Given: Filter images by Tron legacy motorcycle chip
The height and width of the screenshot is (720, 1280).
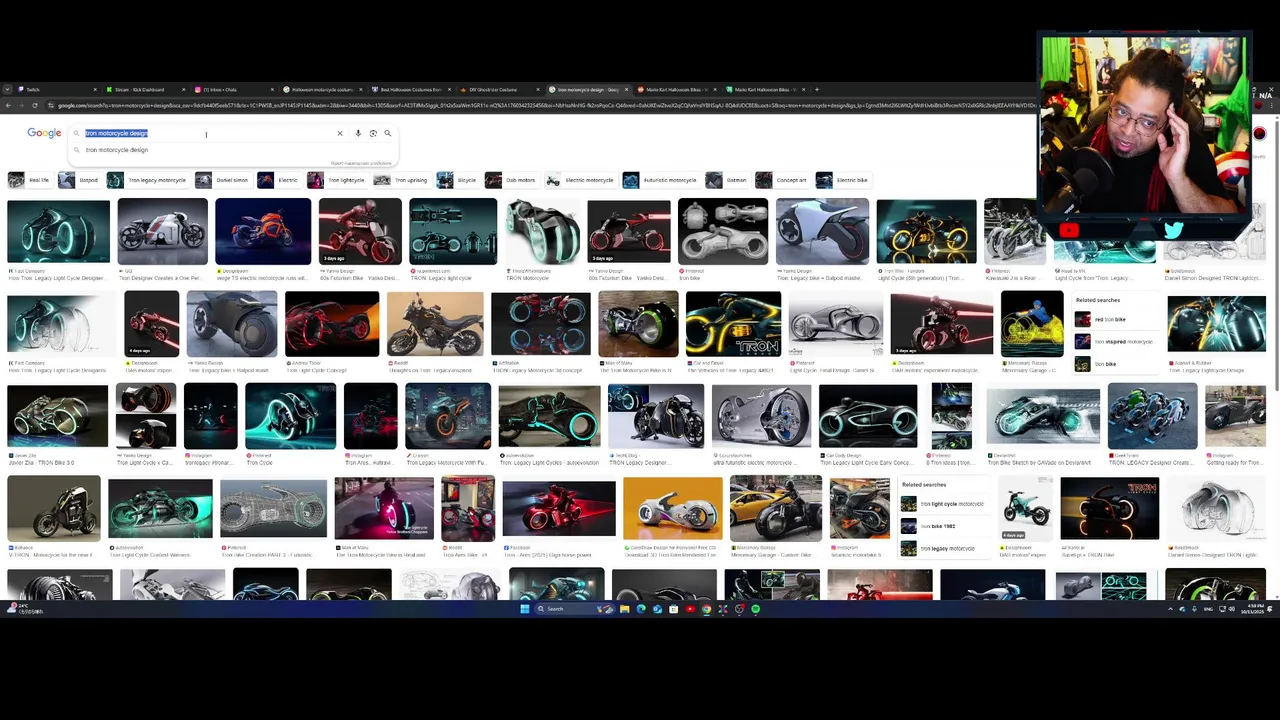Looking at the screenshot, I should click(x=147, y=180).
